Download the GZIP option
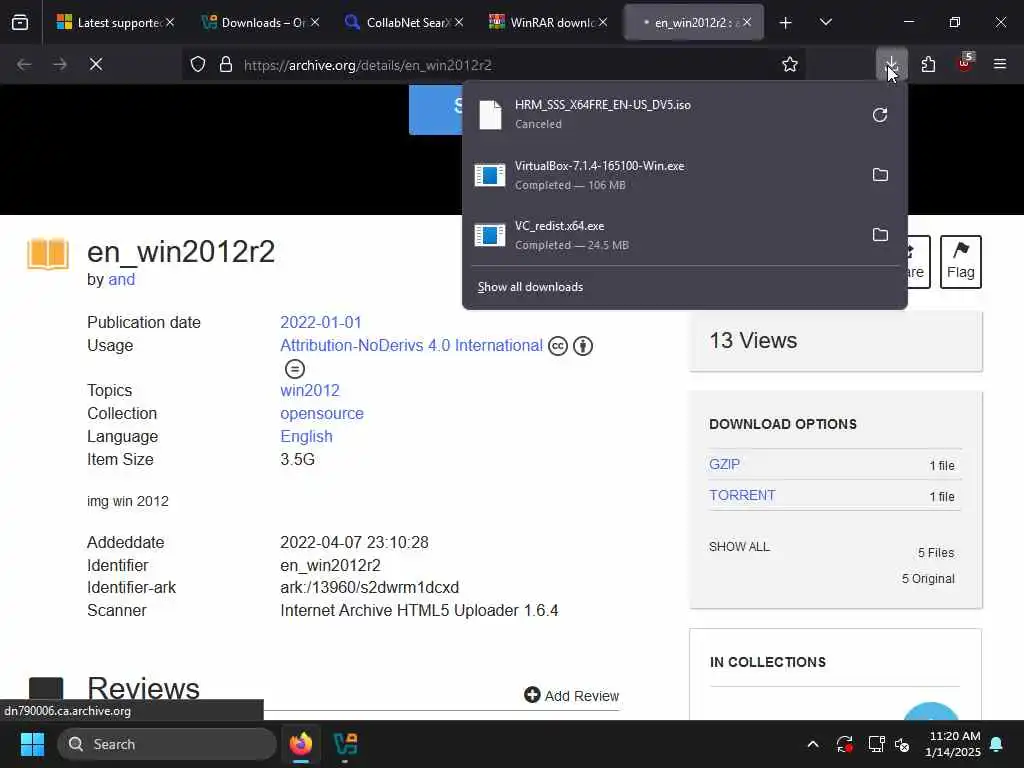Screen dimensions: 1024x768 point(724,464)
